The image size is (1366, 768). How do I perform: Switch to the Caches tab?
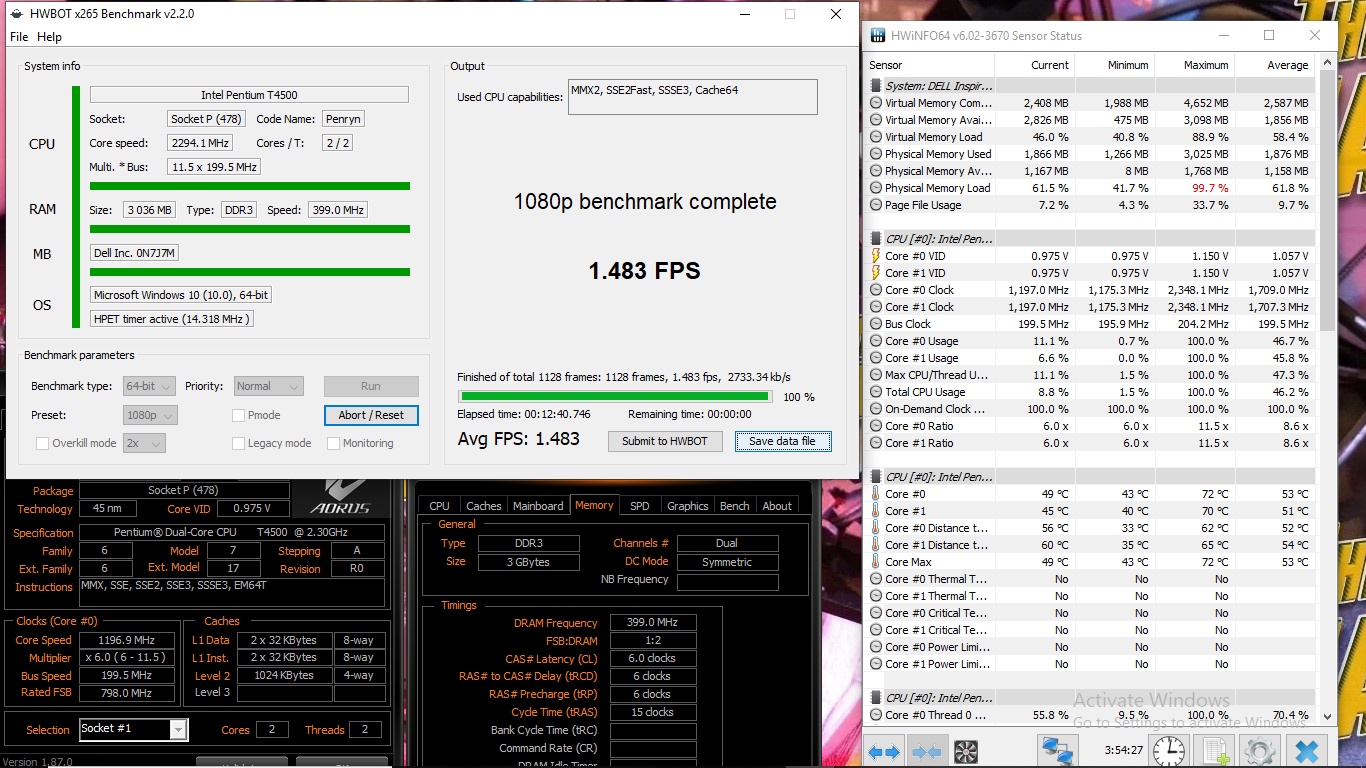(x=484, y=506)
